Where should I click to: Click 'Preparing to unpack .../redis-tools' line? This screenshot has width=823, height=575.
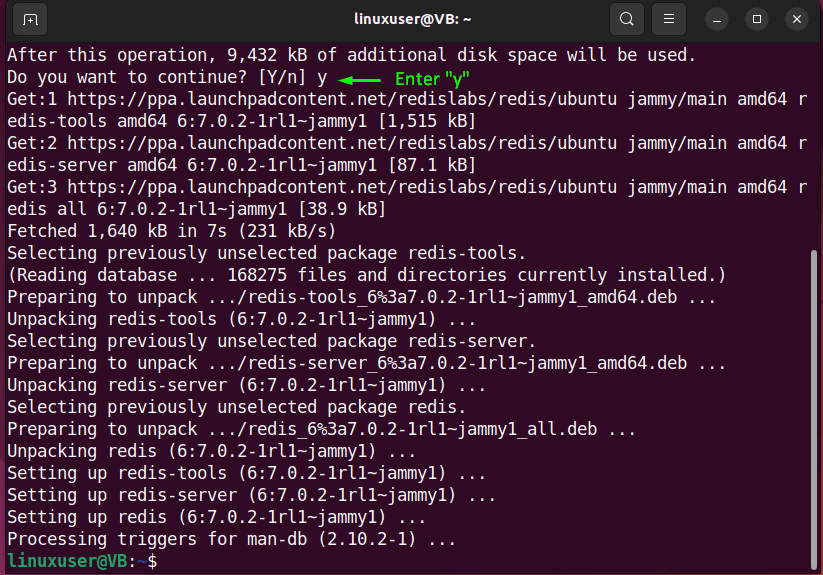coord(361,297)
